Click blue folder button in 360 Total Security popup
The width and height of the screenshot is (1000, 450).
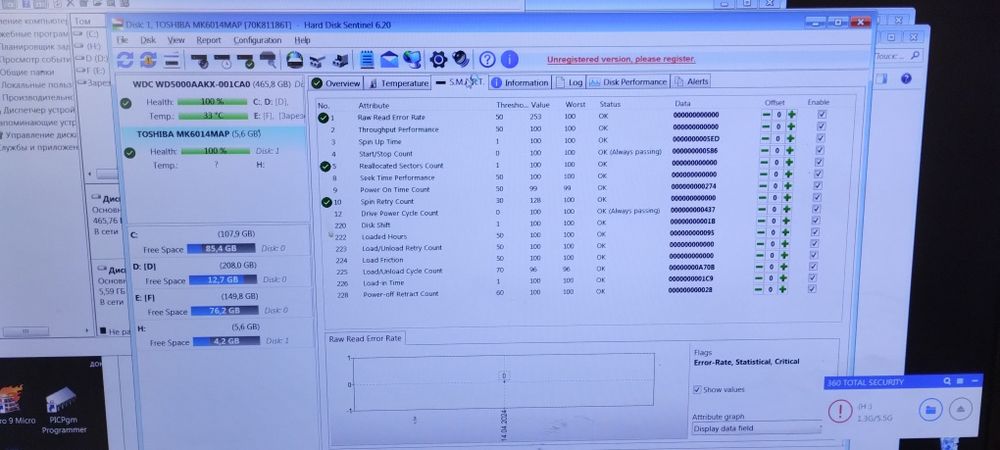tap(930, 410)
